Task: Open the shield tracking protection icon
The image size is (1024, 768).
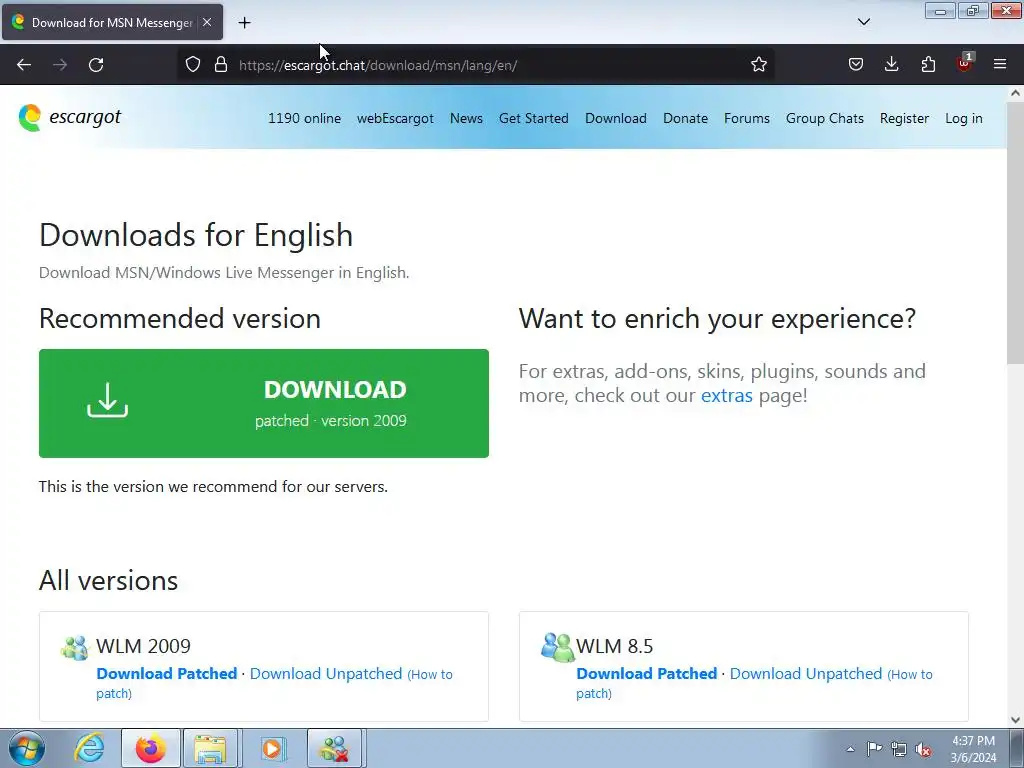Action: pyautogui.click(x=193, y=65)
